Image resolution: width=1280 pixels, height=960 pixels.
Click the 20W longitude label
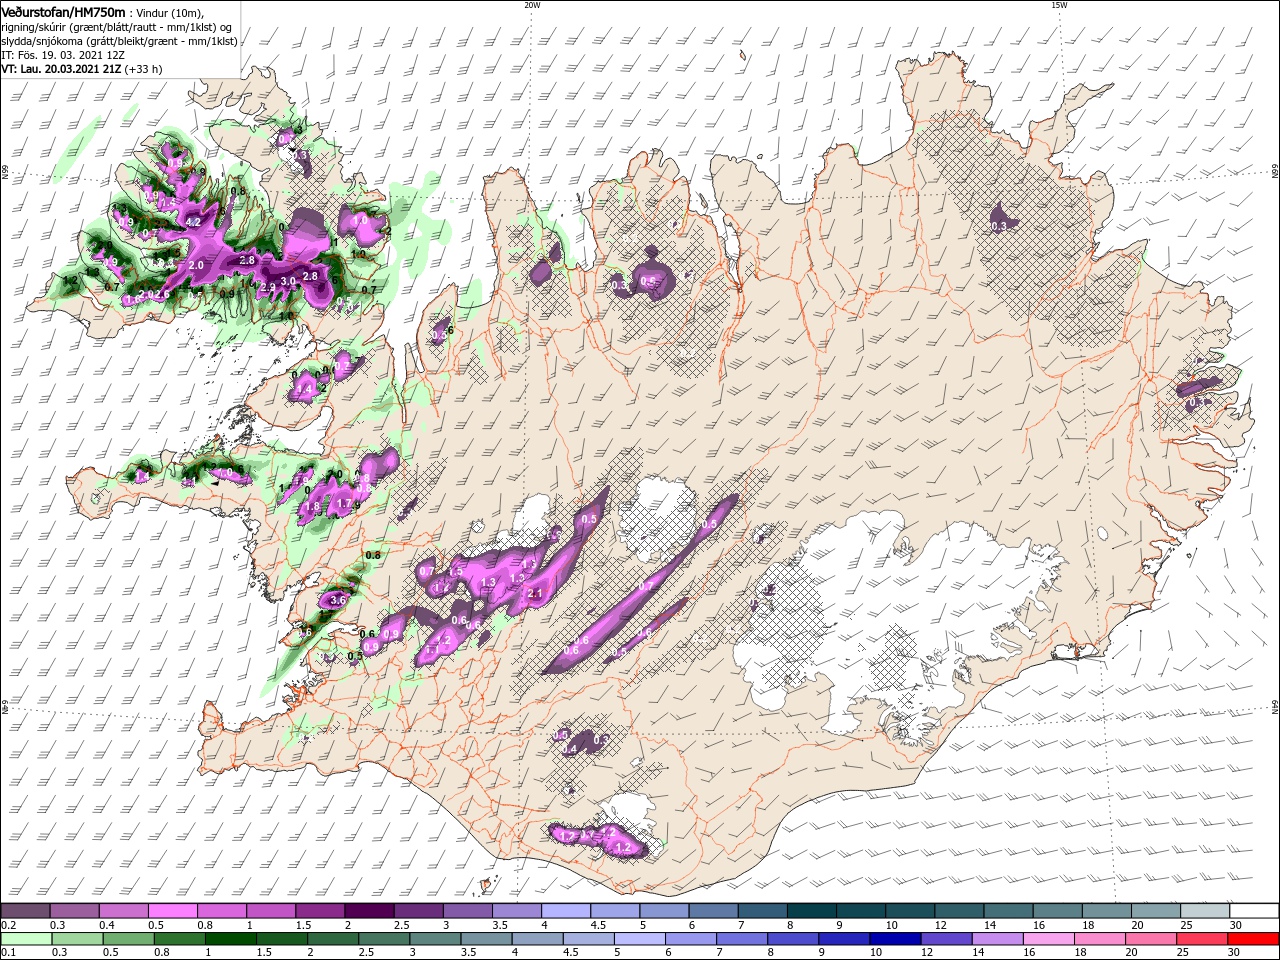(x=532, y=5)
